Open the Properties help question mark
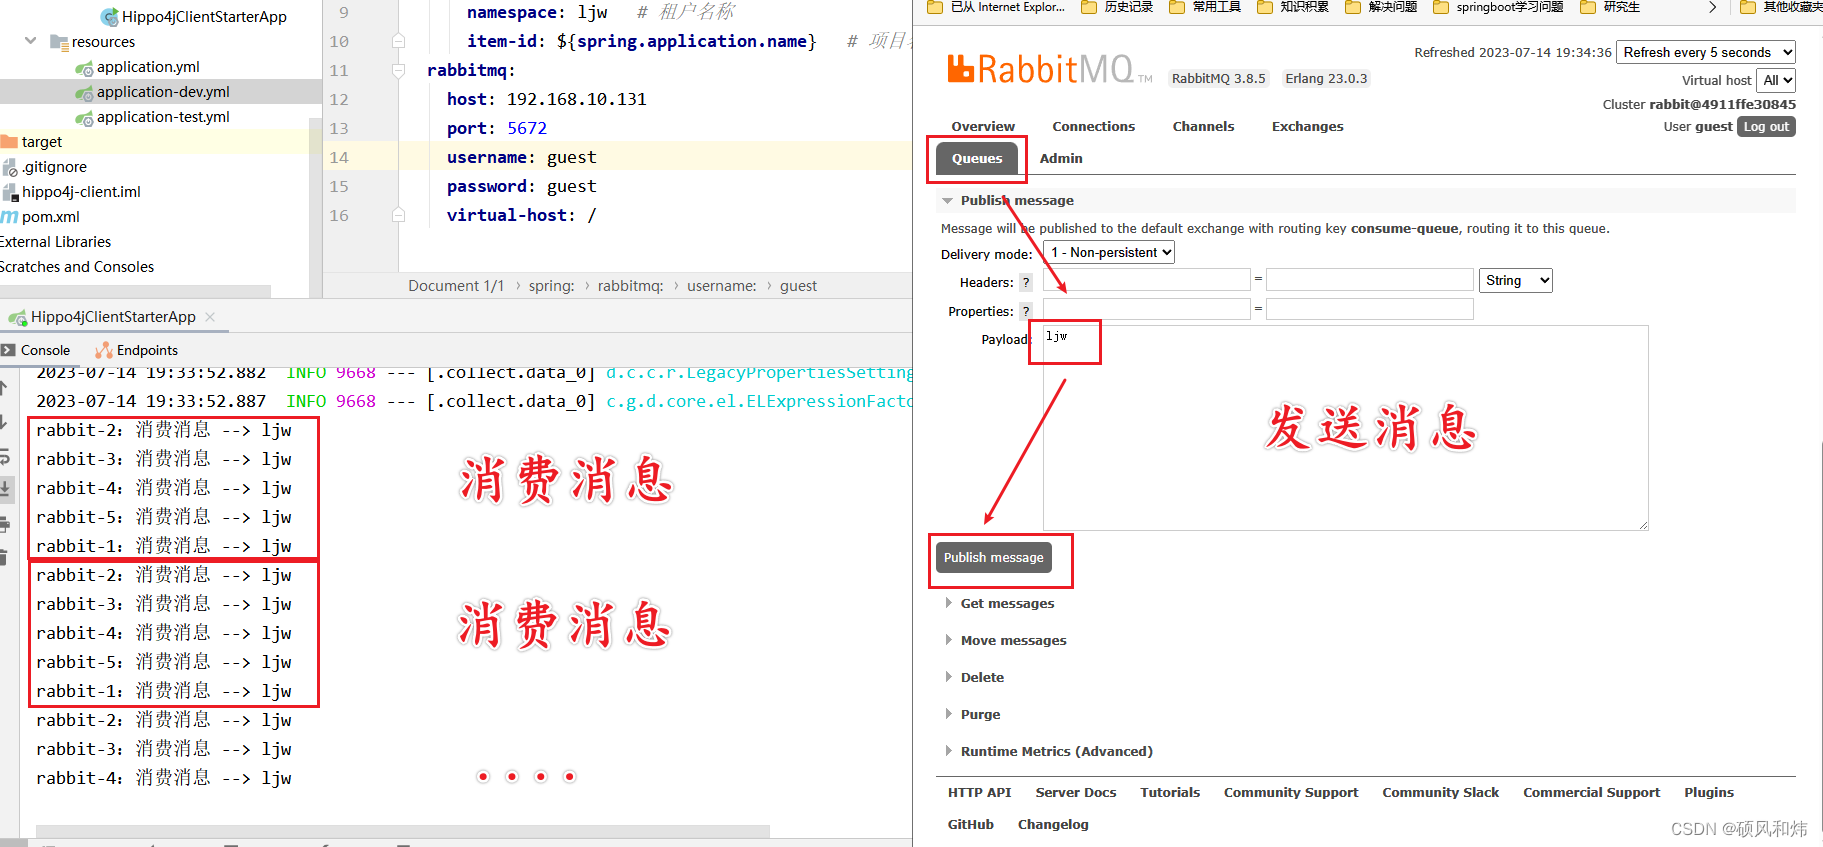This screenshot has width=1823, height=847. tap(1025, 311)
